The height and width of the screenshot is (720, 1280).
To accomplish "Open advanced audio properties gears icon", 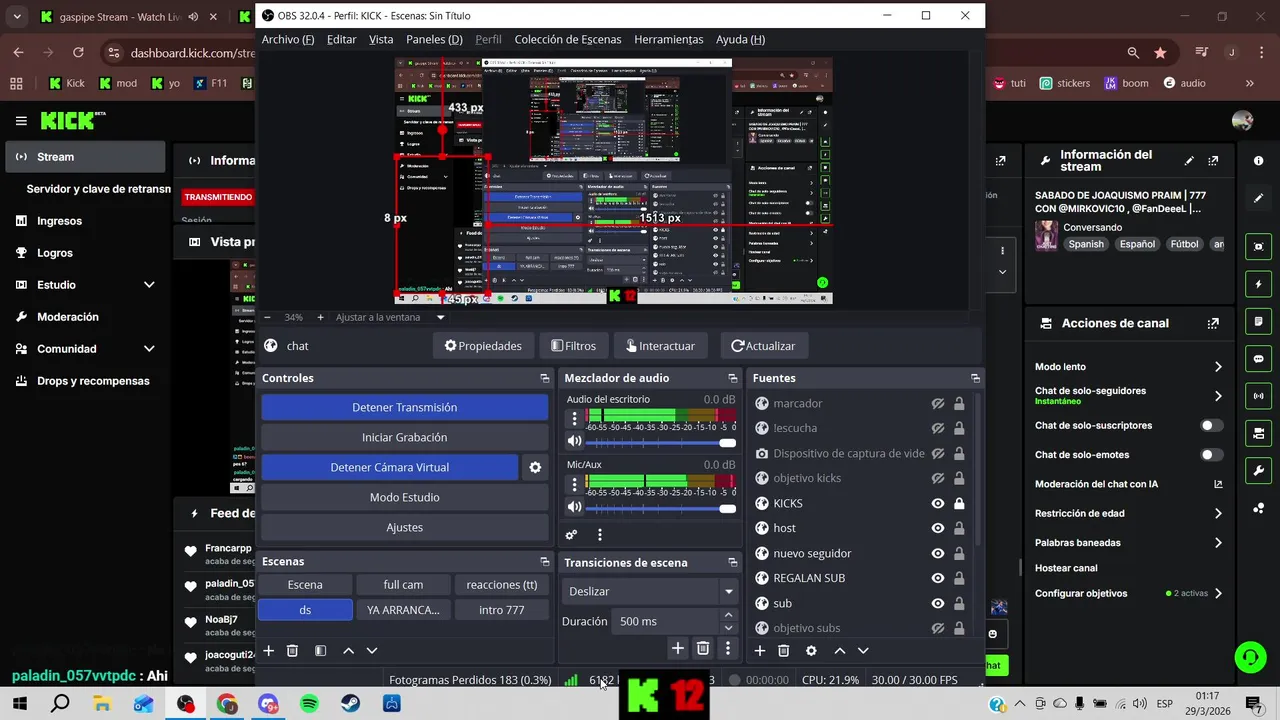I will 572,535.
